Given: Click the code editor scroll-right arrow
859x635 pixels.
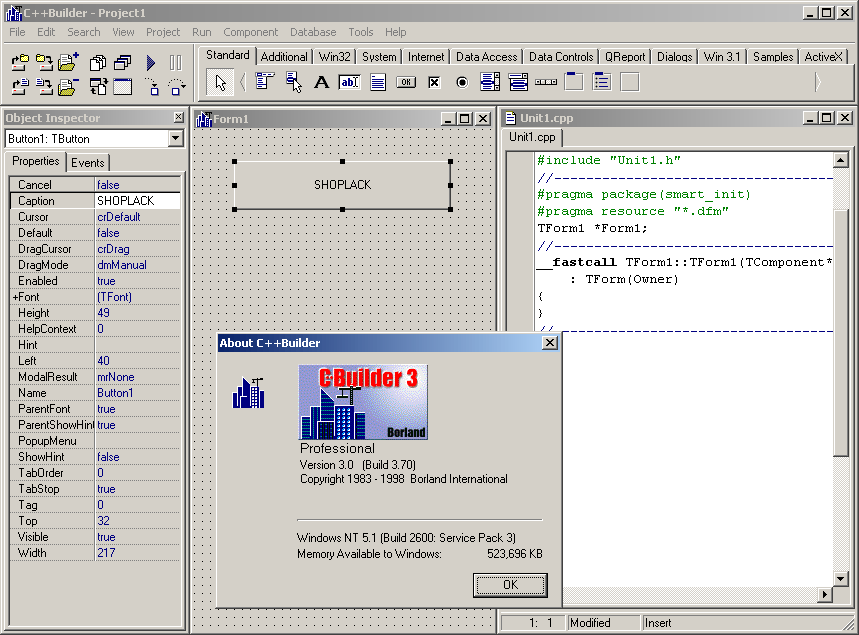Looking at the screenshot, I should pyautogui.click(x=824, y=594).
